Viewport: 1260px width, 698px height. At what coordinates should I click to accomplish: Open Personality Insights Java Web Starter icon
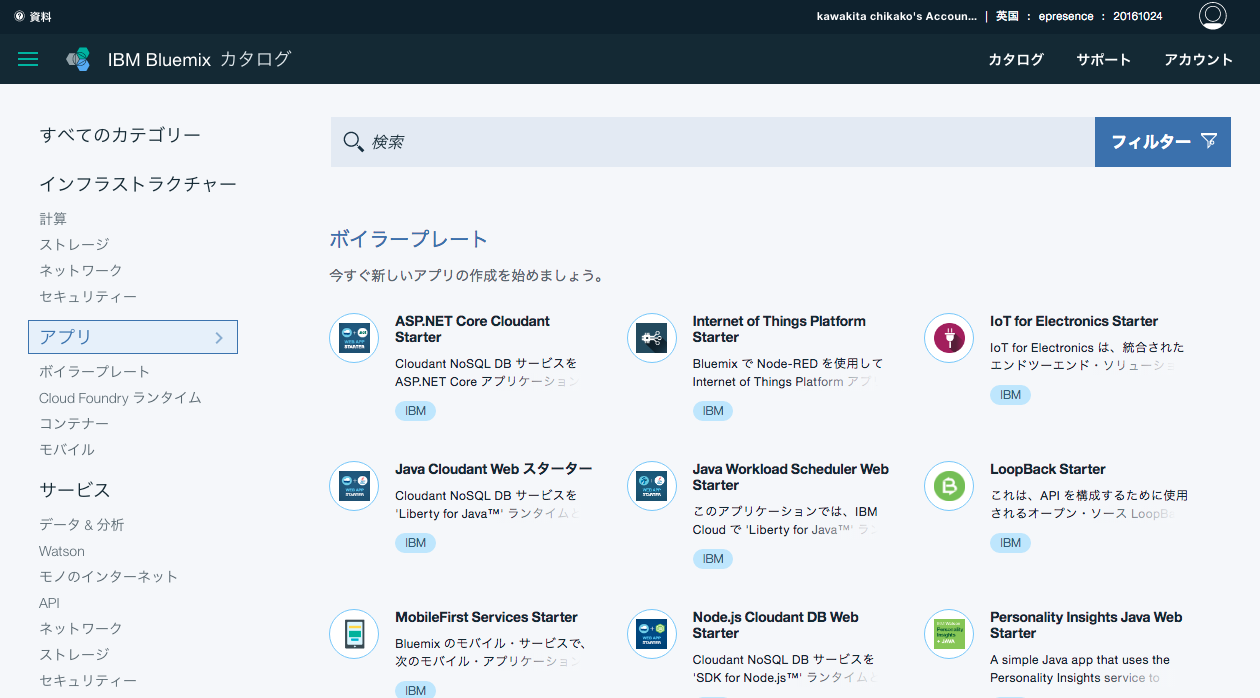pos(949,634)
